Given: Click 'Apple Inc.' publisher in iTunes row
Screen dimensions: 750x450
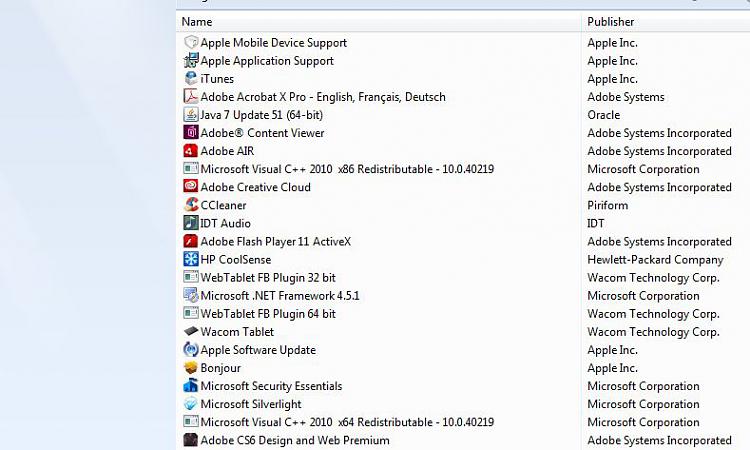Looking at the screenshot, I should click(612, 79).
